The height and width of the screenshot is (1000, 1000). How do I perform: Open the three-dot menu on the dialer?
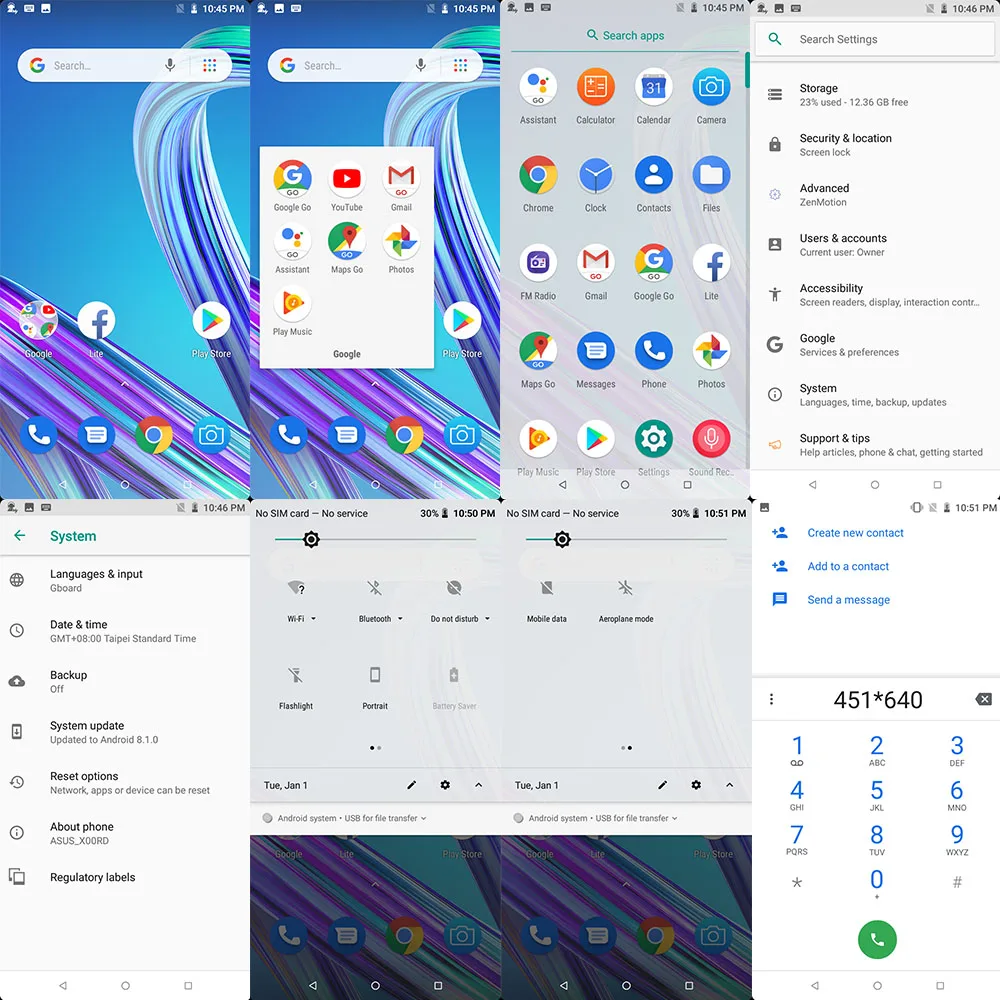click(772, 700)
